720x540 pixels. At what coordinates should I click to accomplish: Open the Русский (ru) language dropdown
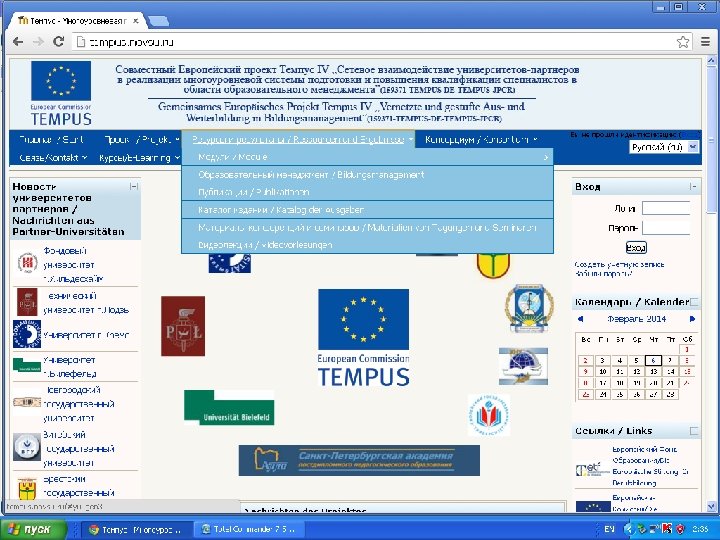(x=664, y=147)
